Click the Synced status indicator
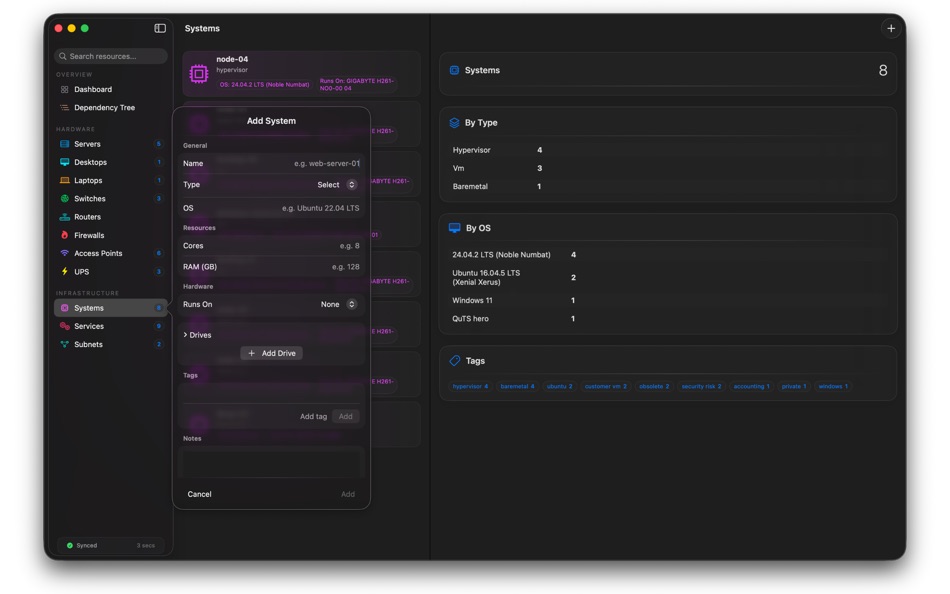Screen dimensions: 950x594 point(83,545)
